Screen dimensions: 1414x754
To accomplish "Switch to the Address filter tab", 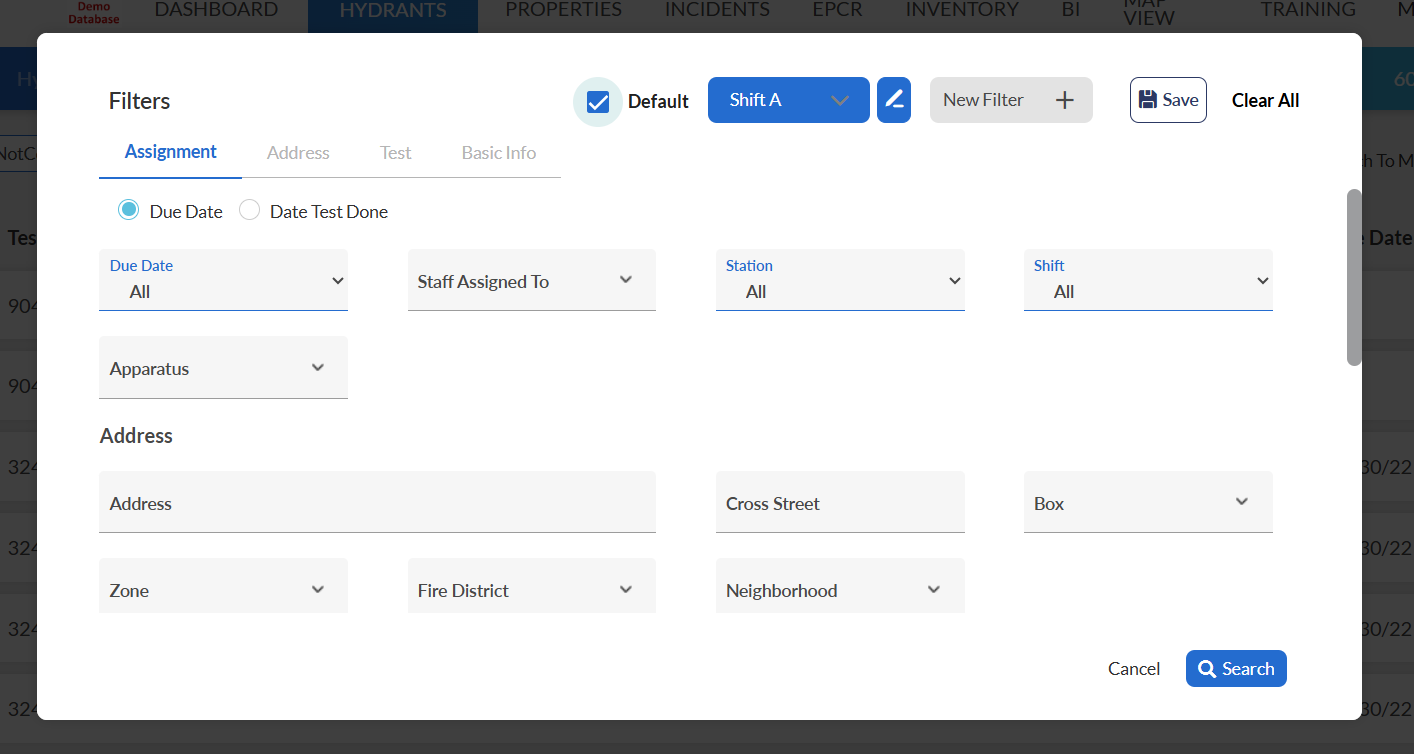I will [298, 153].
